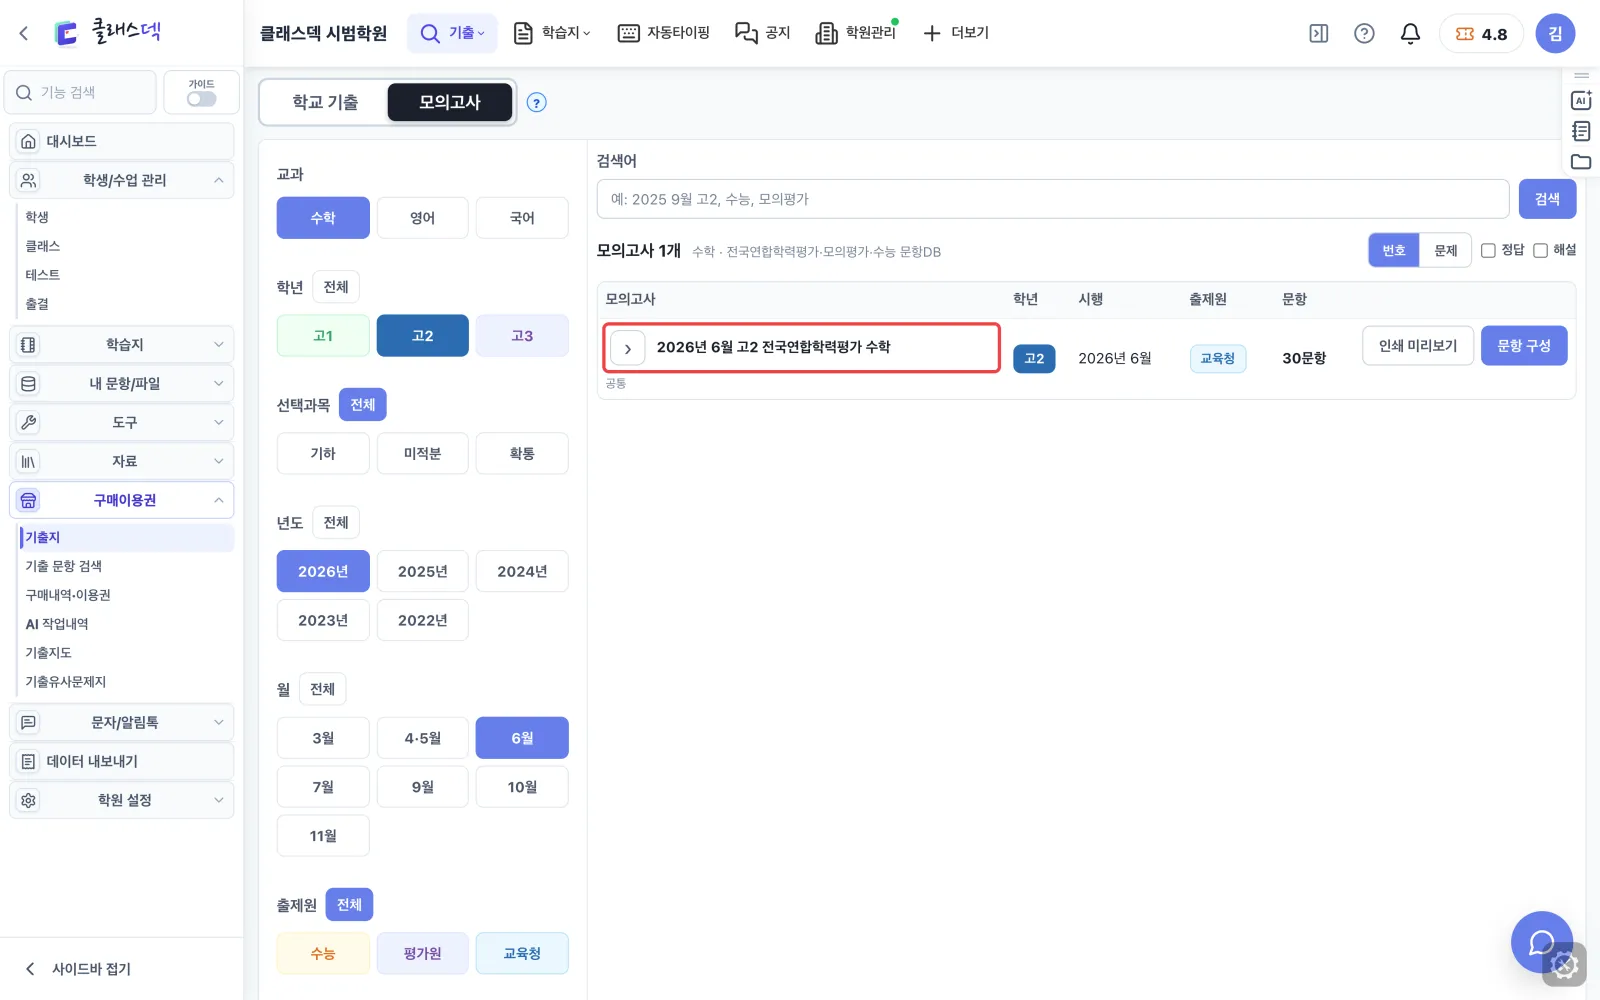Click 전체 next to 년도

[x=336, y=522]
